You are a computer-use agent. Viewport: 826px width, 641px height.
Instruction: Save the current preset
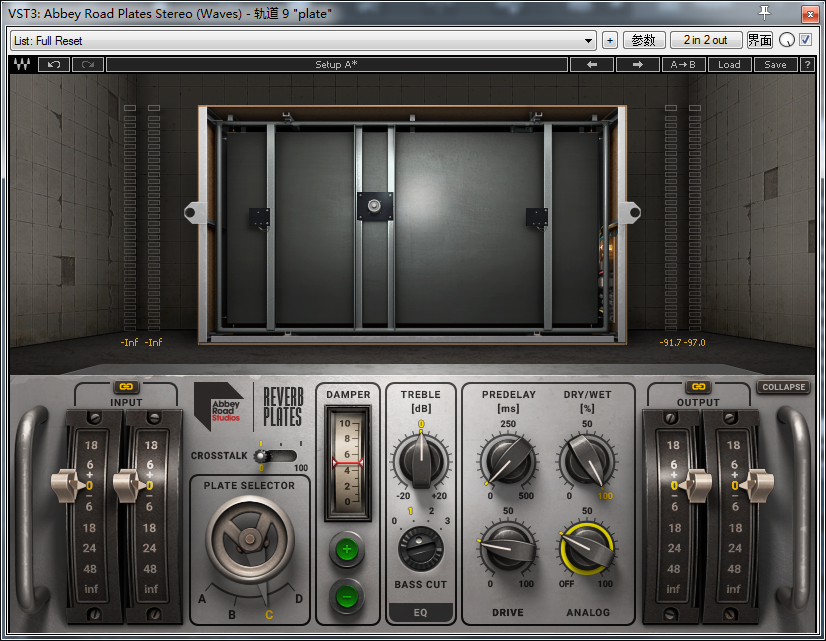click(775, 64)
